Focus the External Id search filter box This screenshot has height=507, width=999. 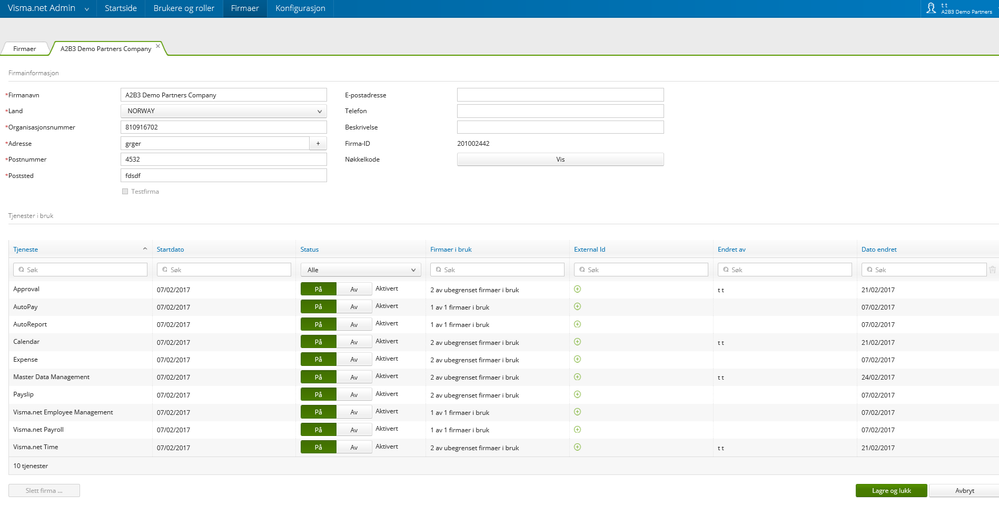[641, 270]
